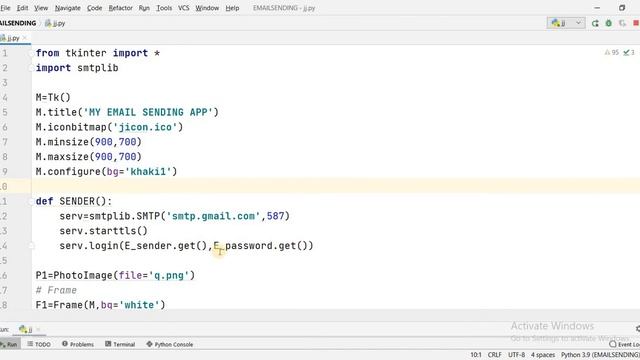Open the Window menu
The image size is (640, 360).
207,8
